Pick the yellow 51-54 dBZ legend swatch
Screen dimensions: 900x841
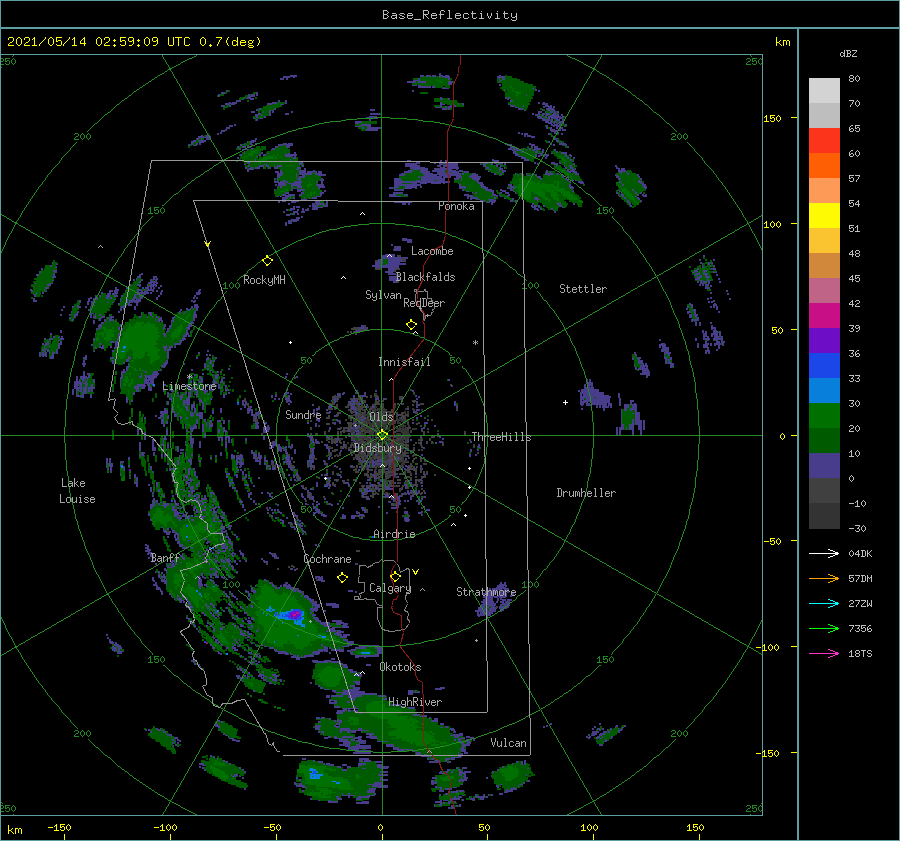coord(824,216)
